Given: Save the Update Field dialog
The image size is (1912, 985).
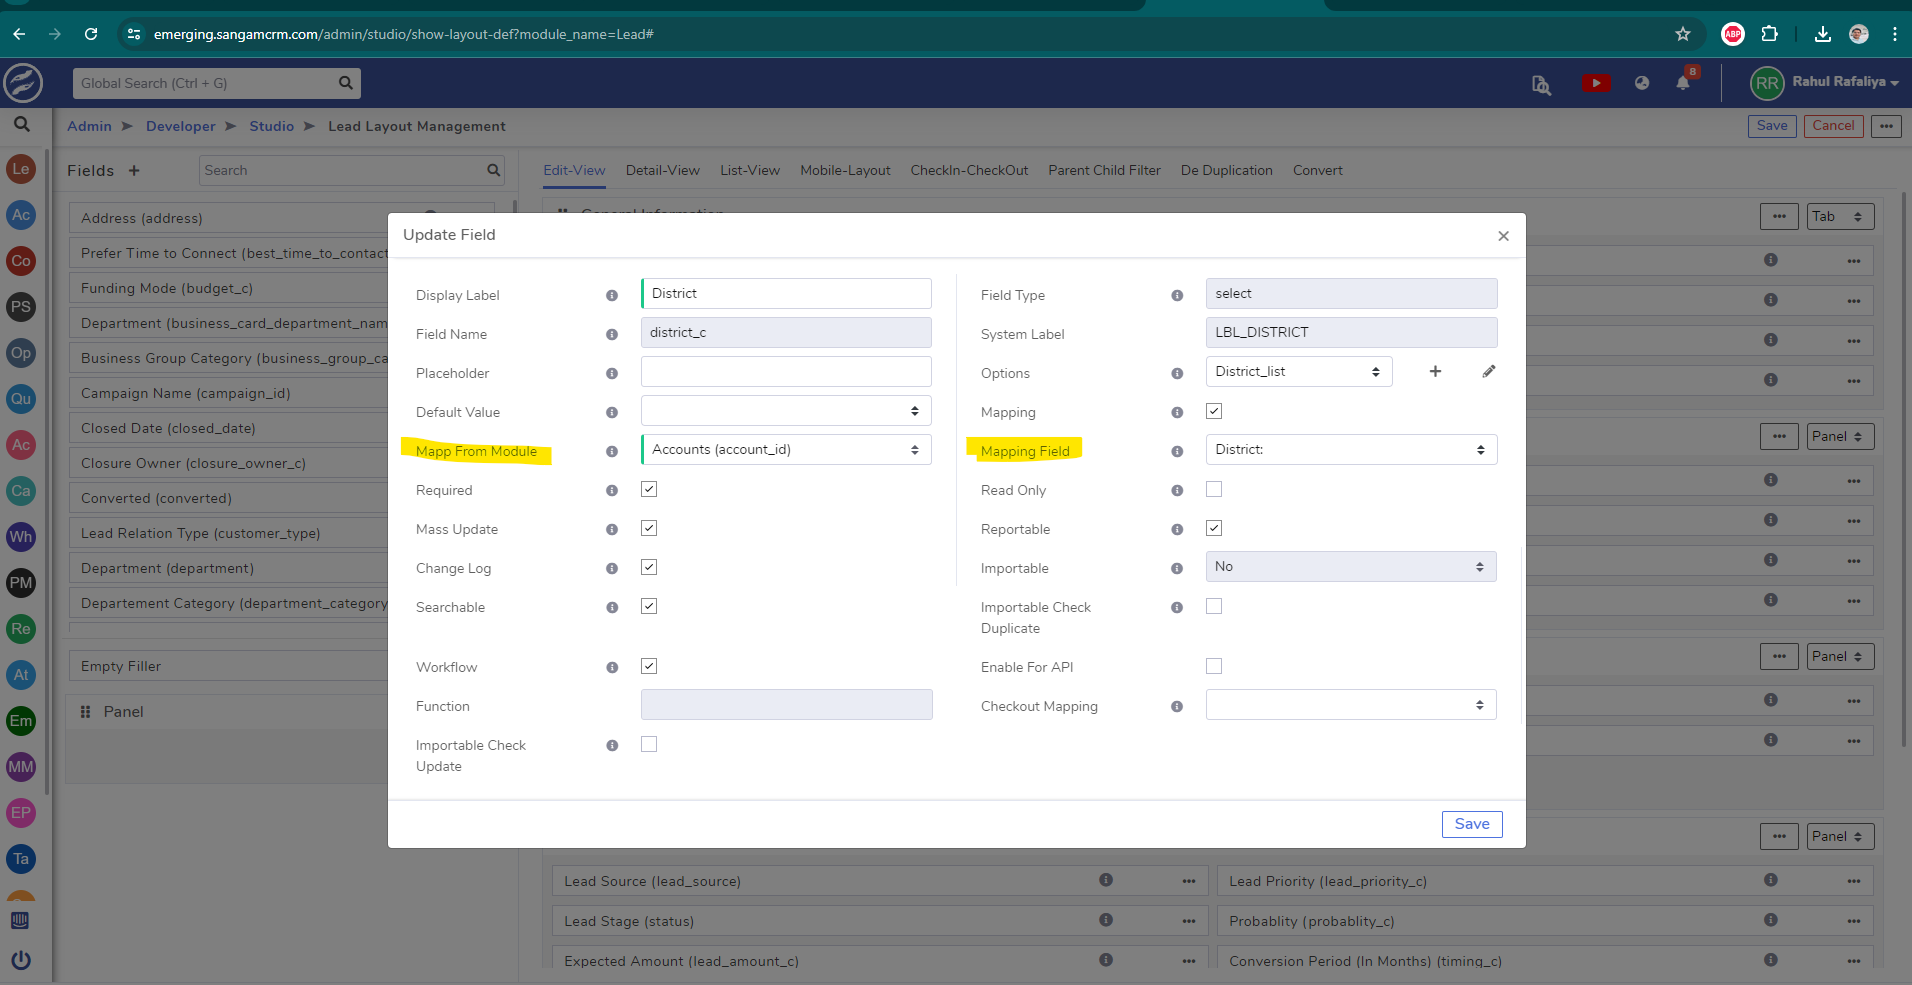Looking at the screenshot, I should 1472,824.
